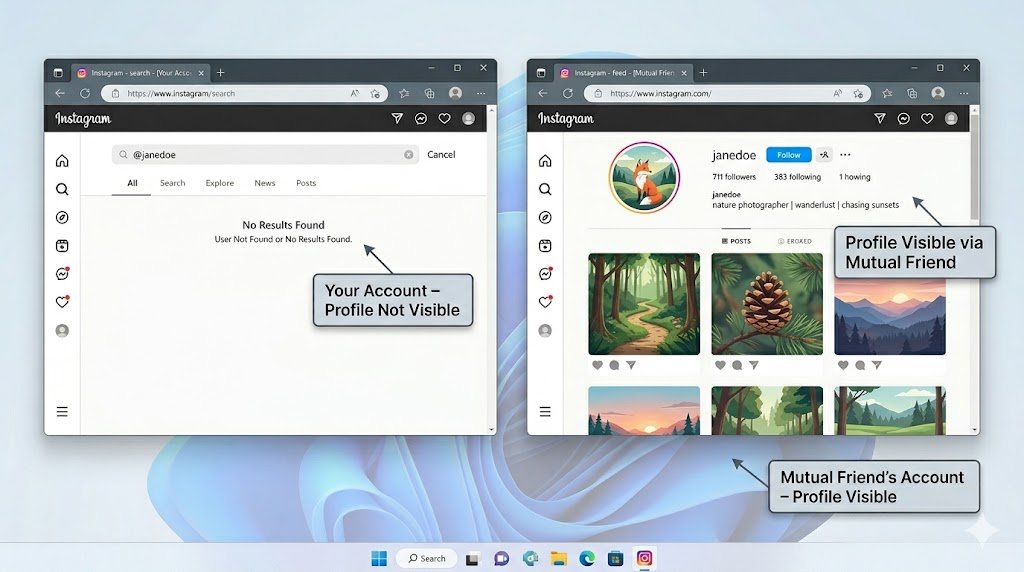Open File Explorer from taskbar
The image size is (1024, 572).
(558, 558)
